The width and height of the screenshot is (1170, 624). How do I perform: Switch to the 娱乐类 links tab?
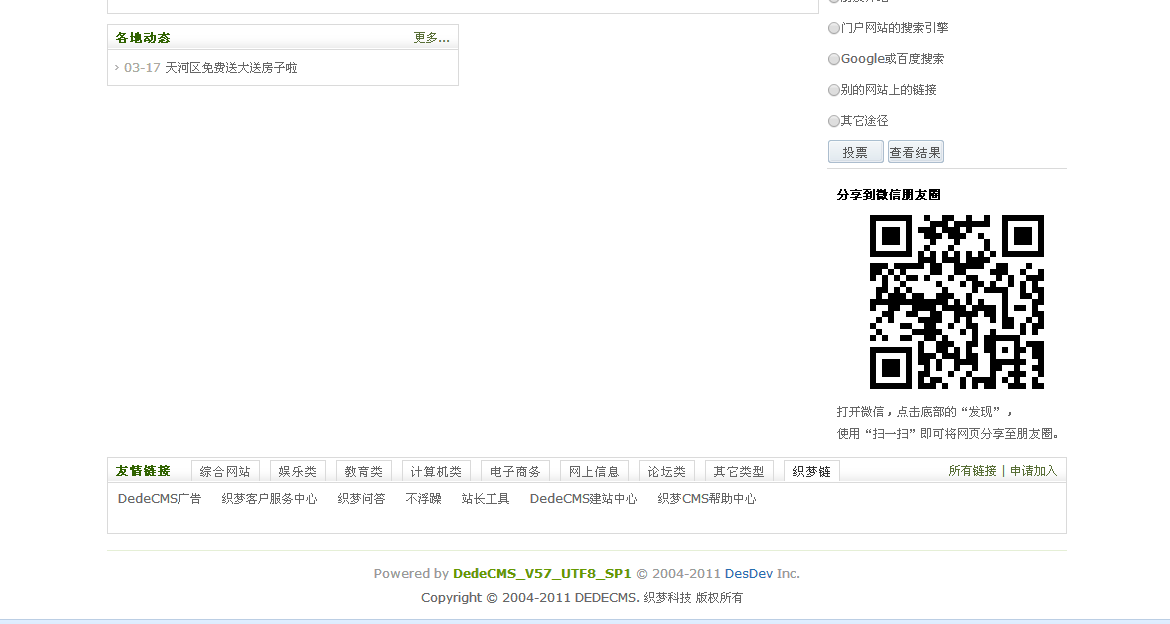pos(298,472)
